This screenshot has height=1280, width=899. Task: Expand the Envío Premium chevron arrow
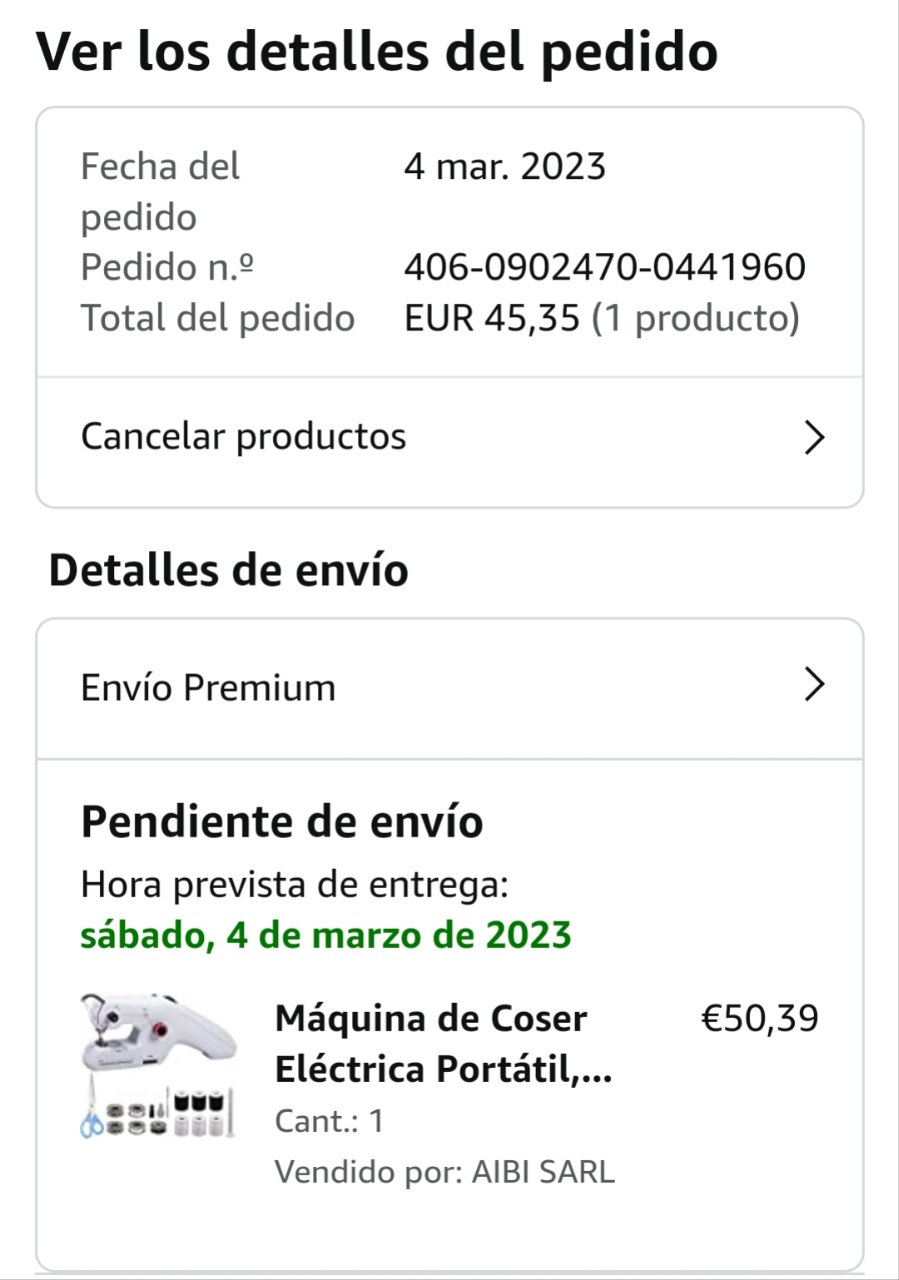pyautogui.click(x=815, y=686)
